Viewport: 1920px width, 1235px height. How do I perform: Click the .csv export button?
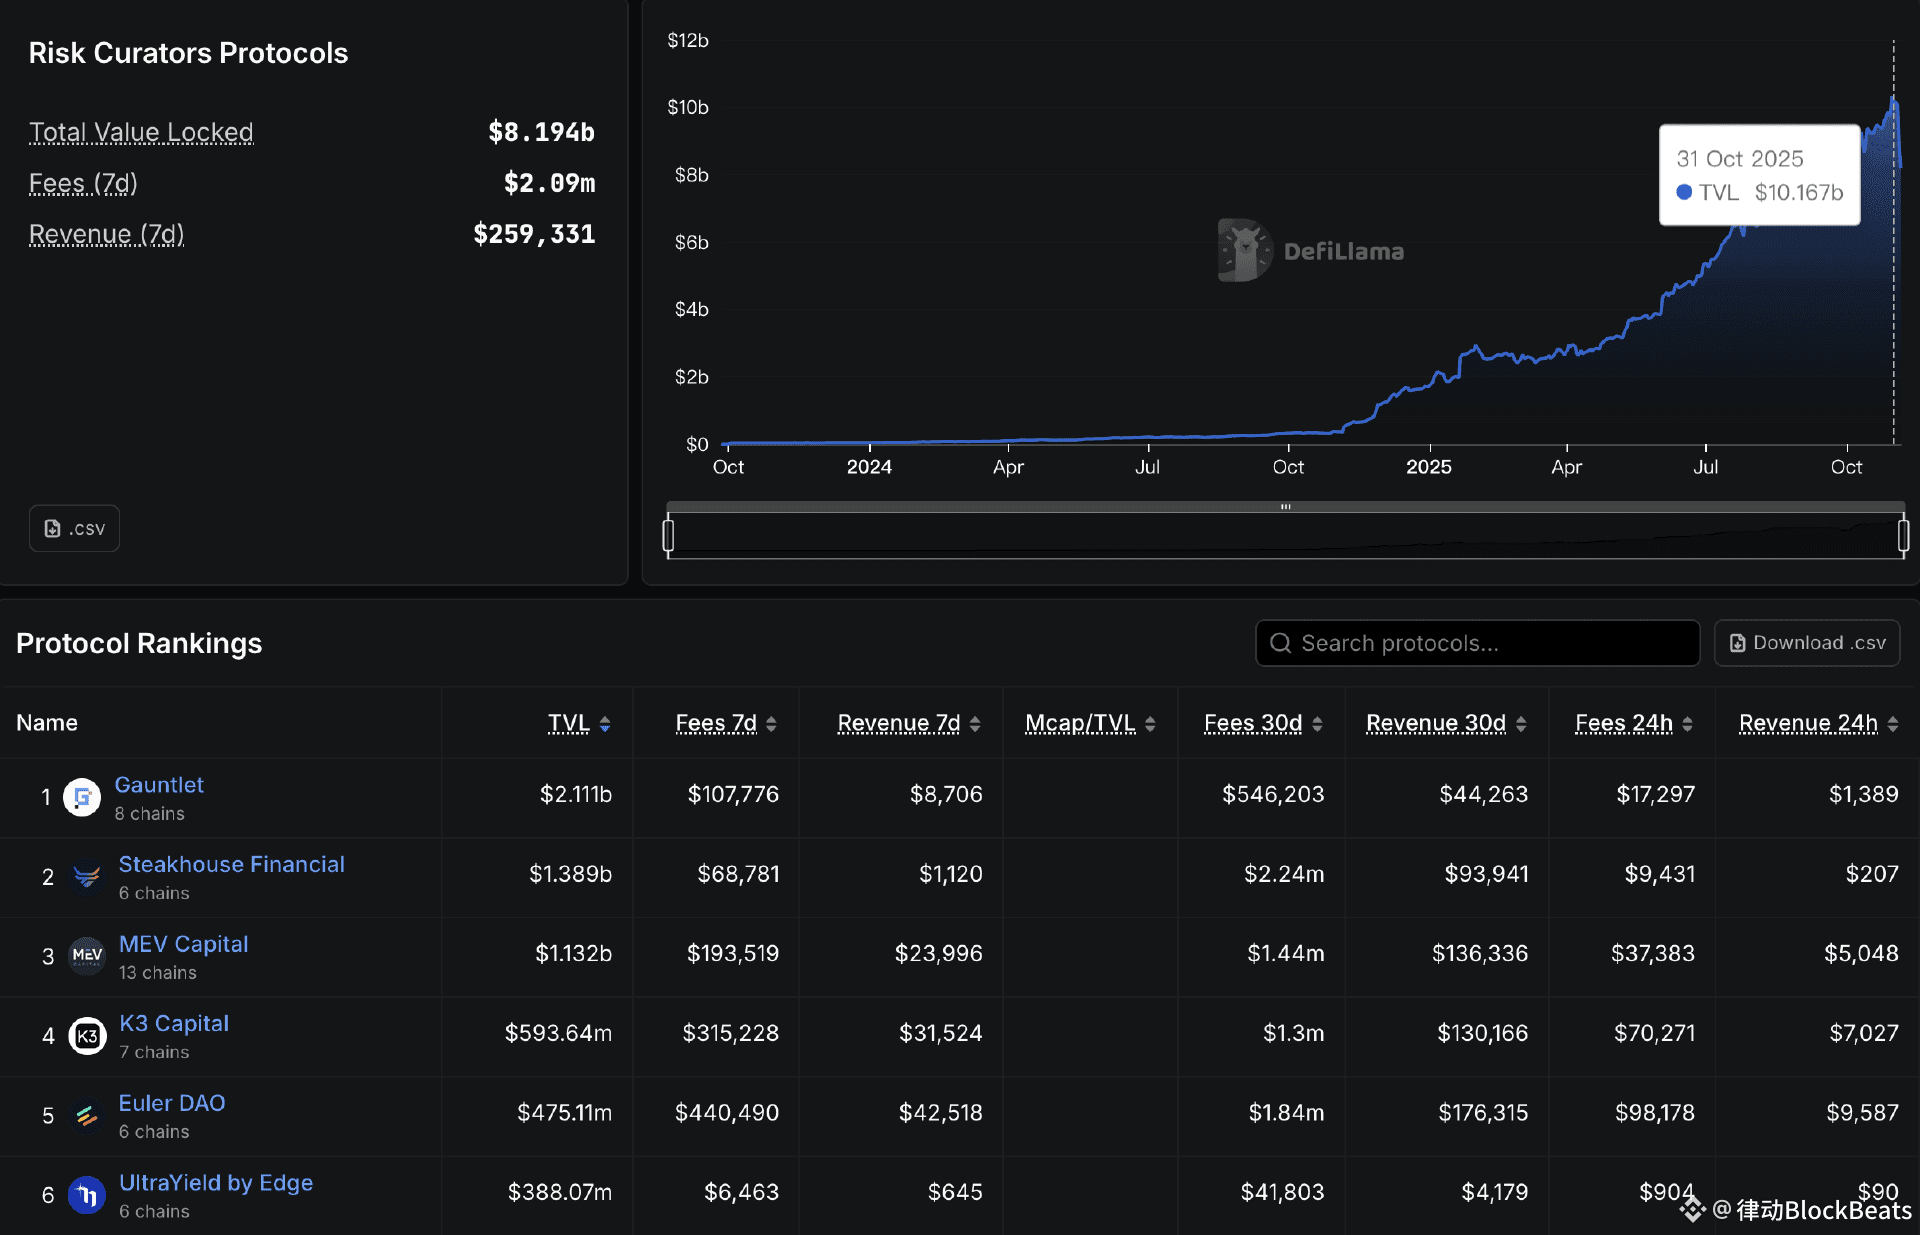click(74, 528)
